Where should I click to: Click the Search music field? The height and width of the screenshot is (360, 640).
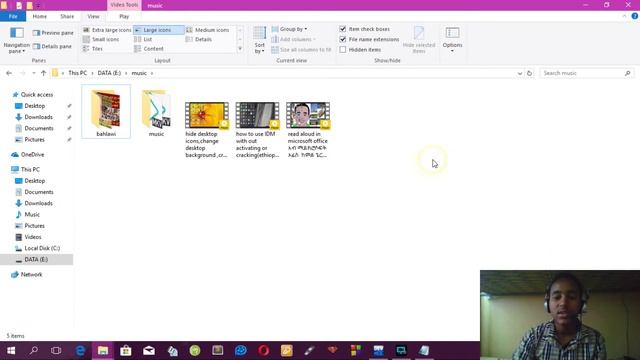pos(586,73)
